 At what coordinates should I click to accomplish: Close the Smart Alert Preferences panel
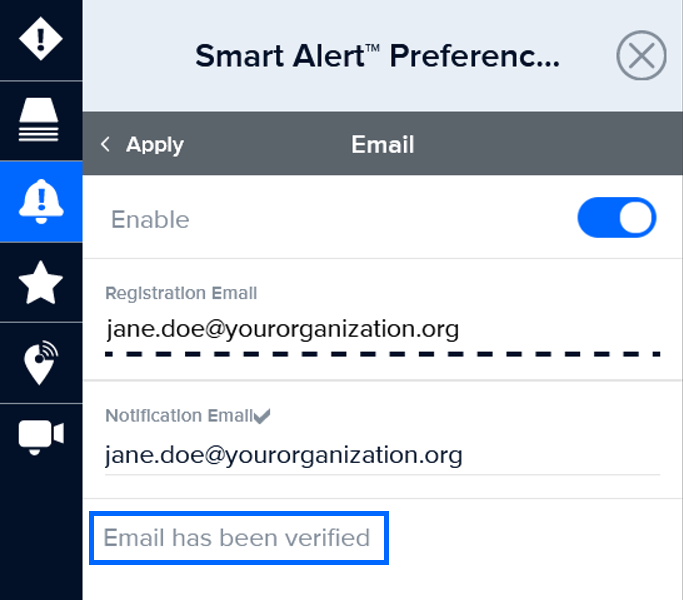click(641, 56)
